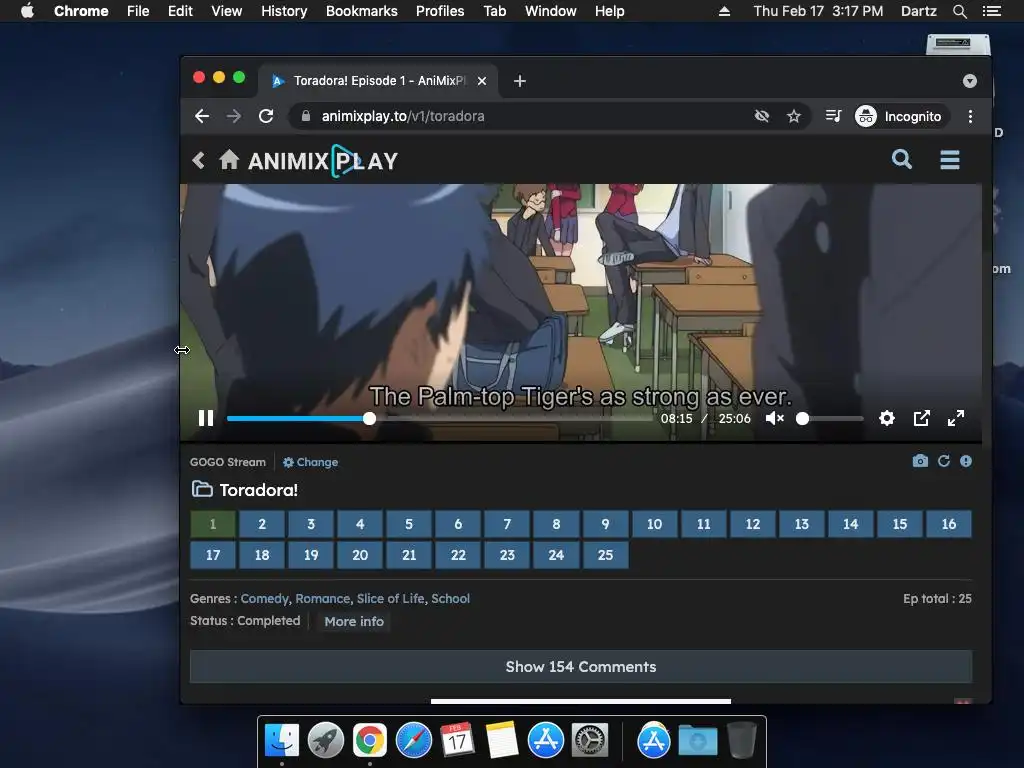Click the Incognito profile button
The width and height of the screenshot is (1024, 768).
(x=899, y=116)
